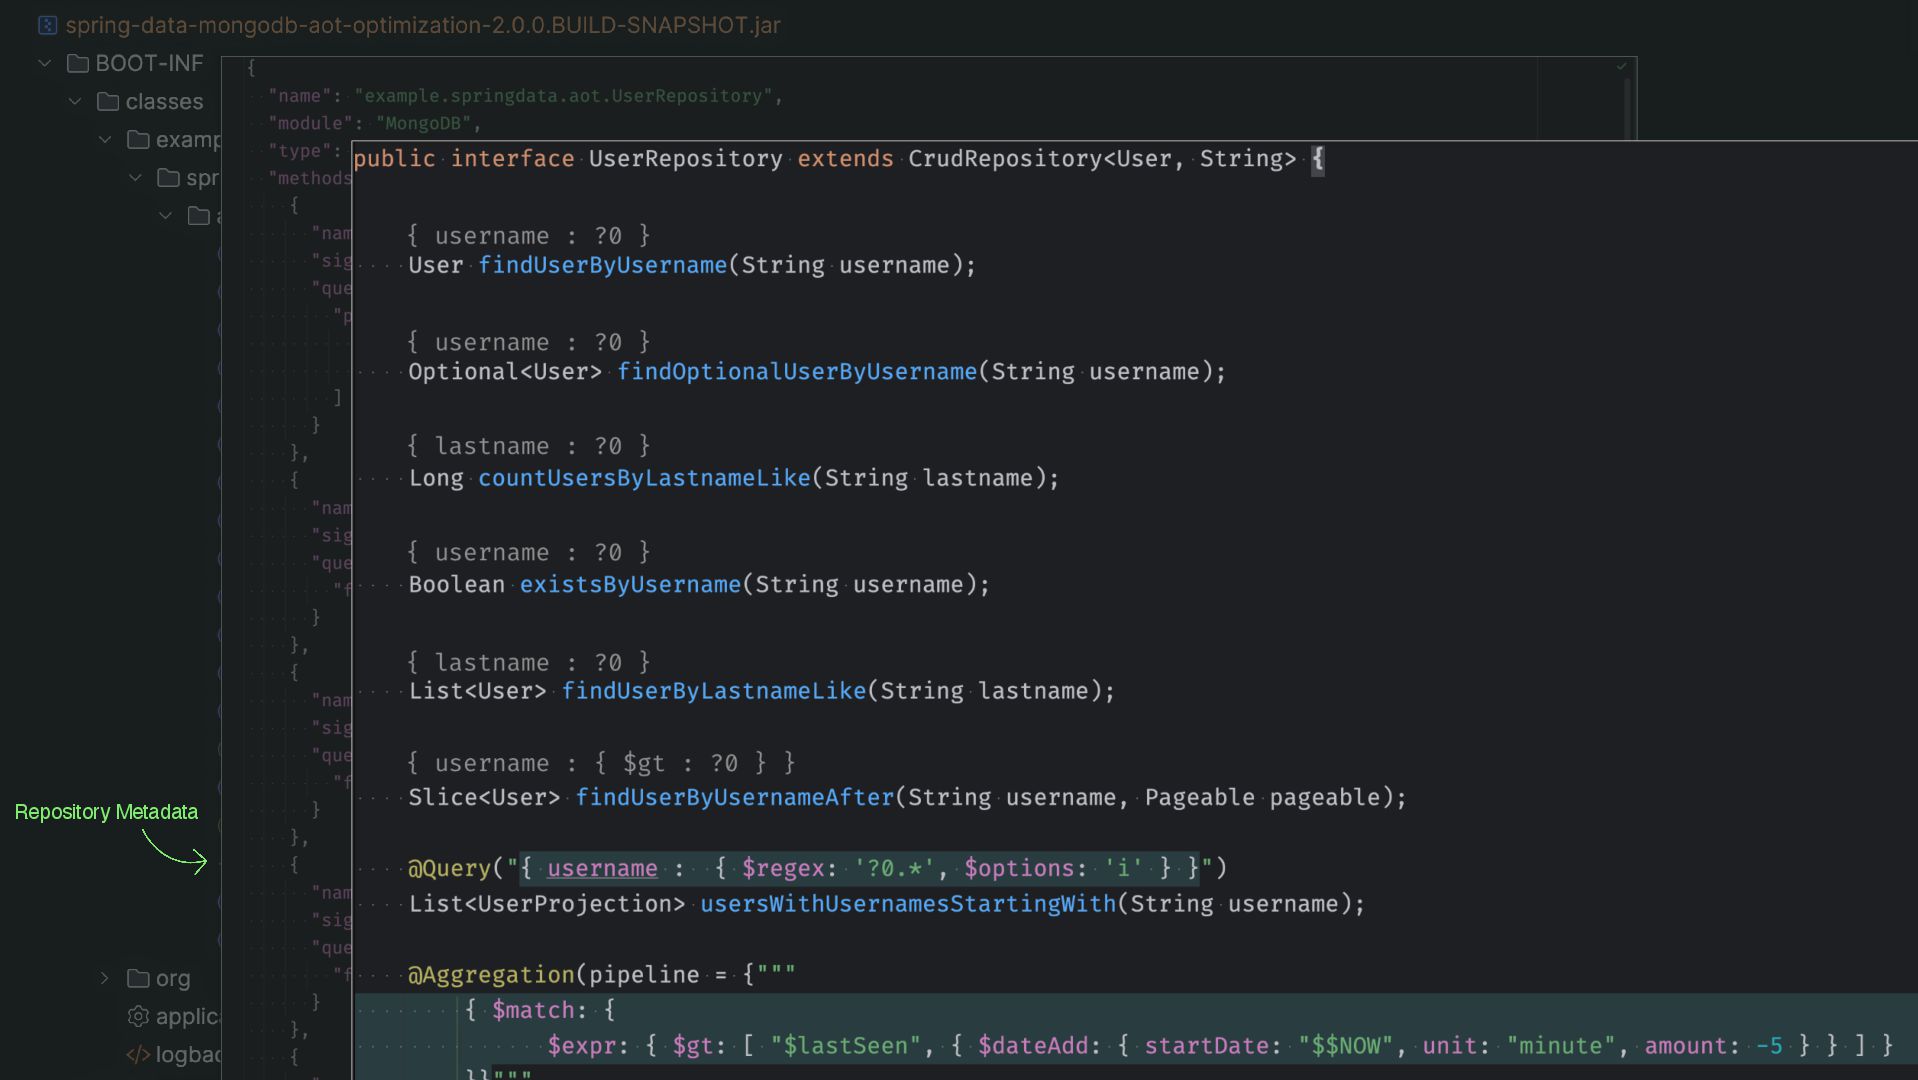The width and height of the screenshot is (1918, 1080).
Task: Click the jar archive file icon
Action: point(47,25)
